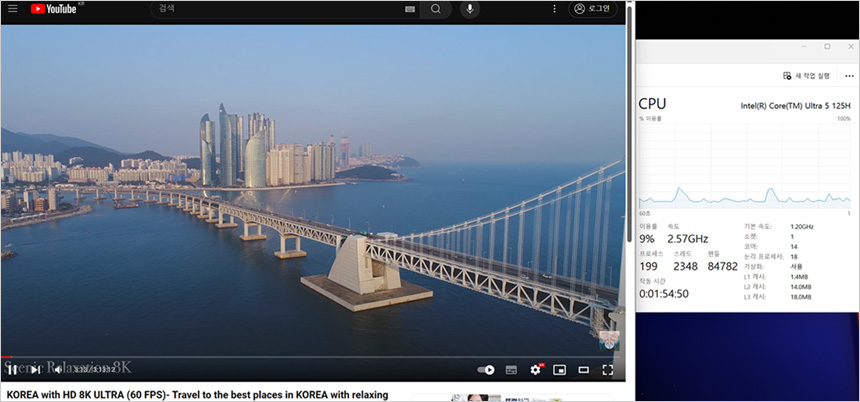Screen dimensions: 860x402
Task: Click the 1.4MB L1 cache value
Action: 798,277
